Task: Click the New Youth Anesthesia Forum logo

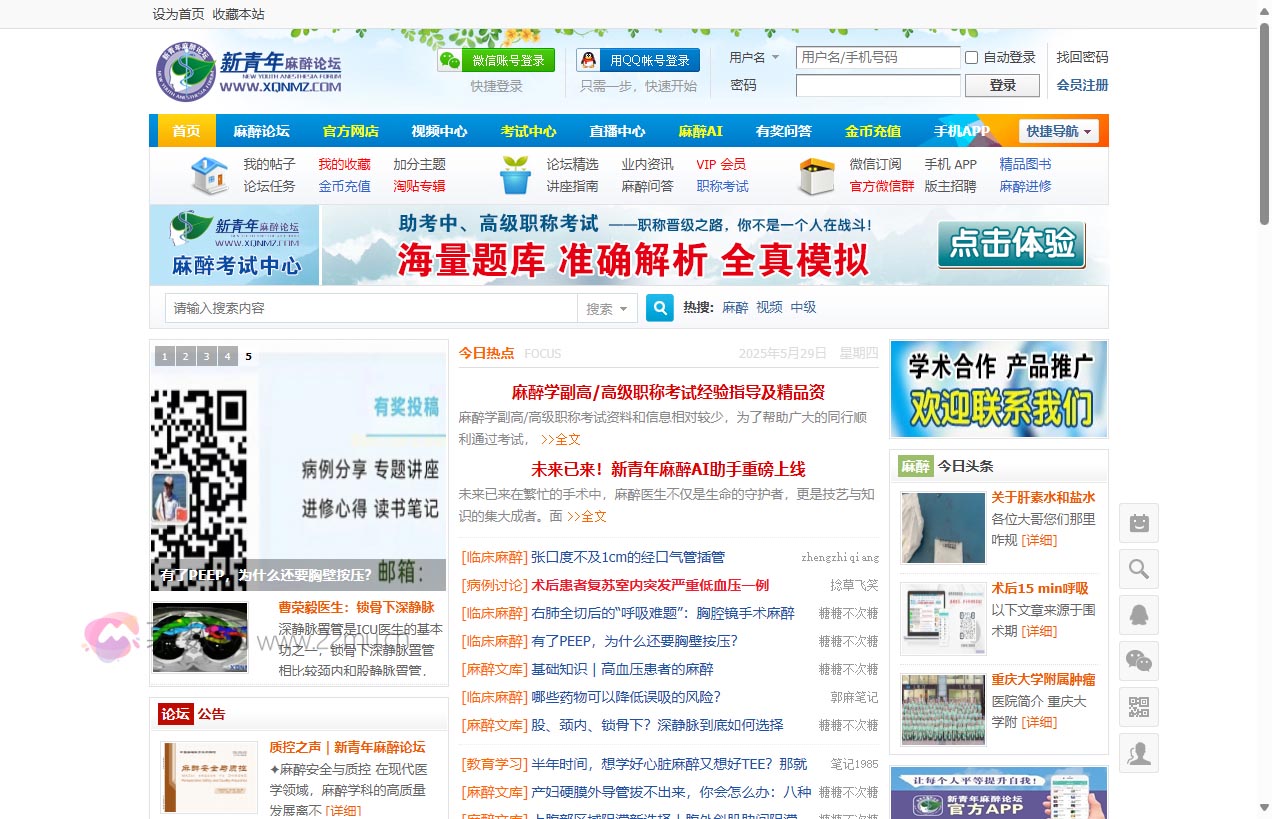Action: [x=249, y=72]
